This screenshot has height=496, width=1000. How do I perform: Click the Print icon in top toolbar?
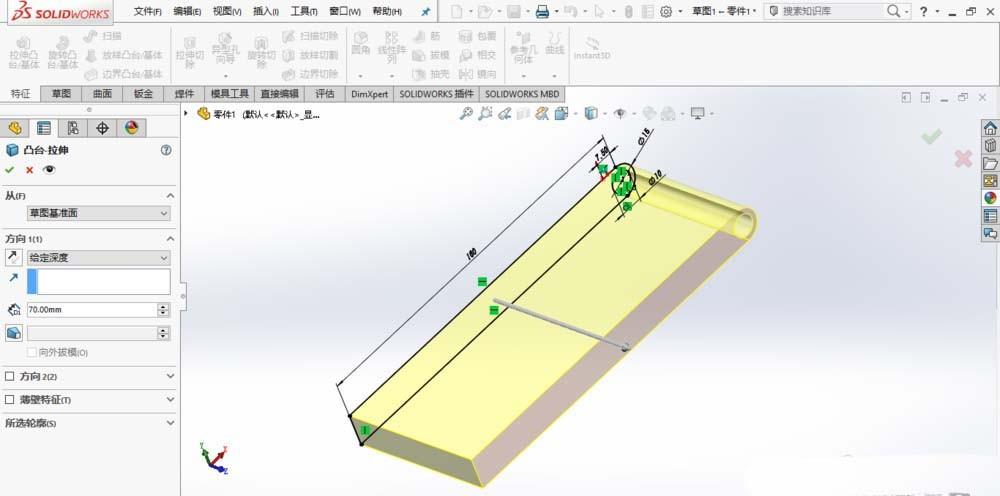click(x=542, y=11)
